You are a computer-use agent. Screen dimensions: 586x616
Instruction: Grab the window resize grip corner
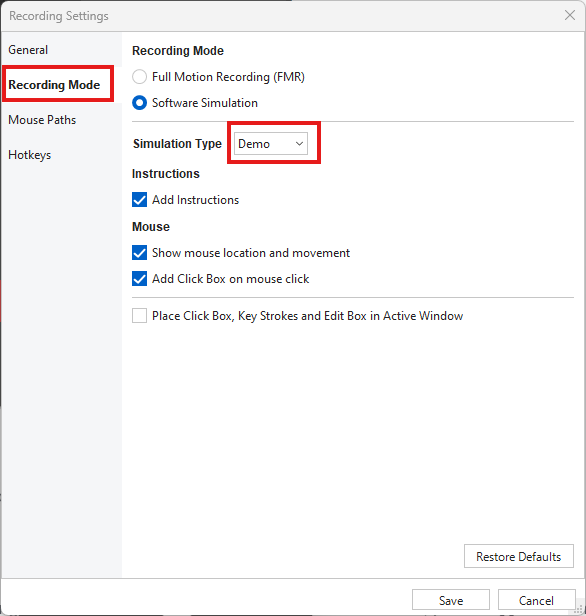pyautogui.click(x=579, y=609)
